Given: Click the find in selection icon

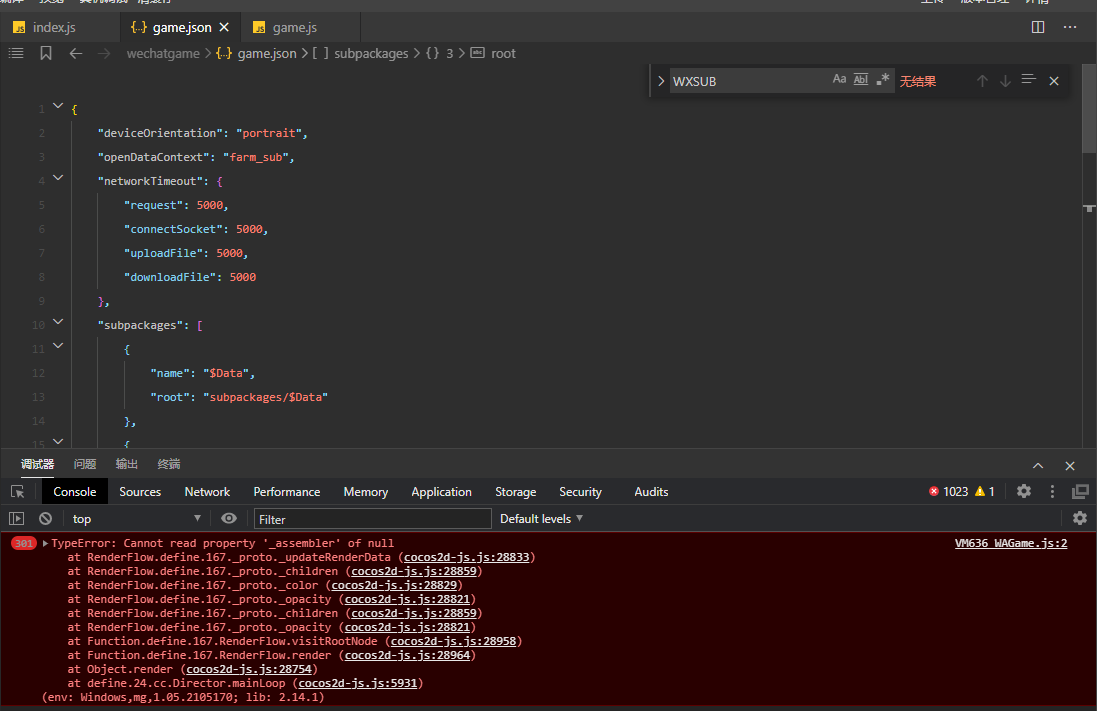Looking at the screenshot, I should (x=1028, y=80).
